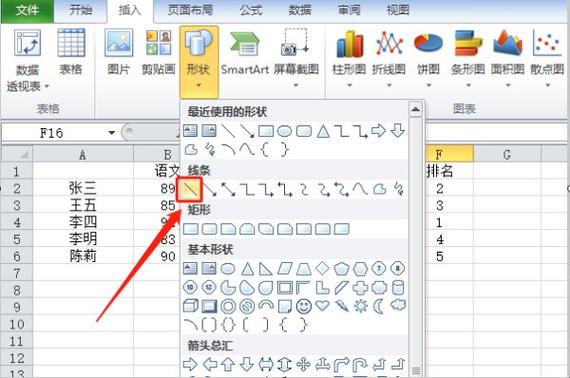Select the sun shape

pos(361,306)
